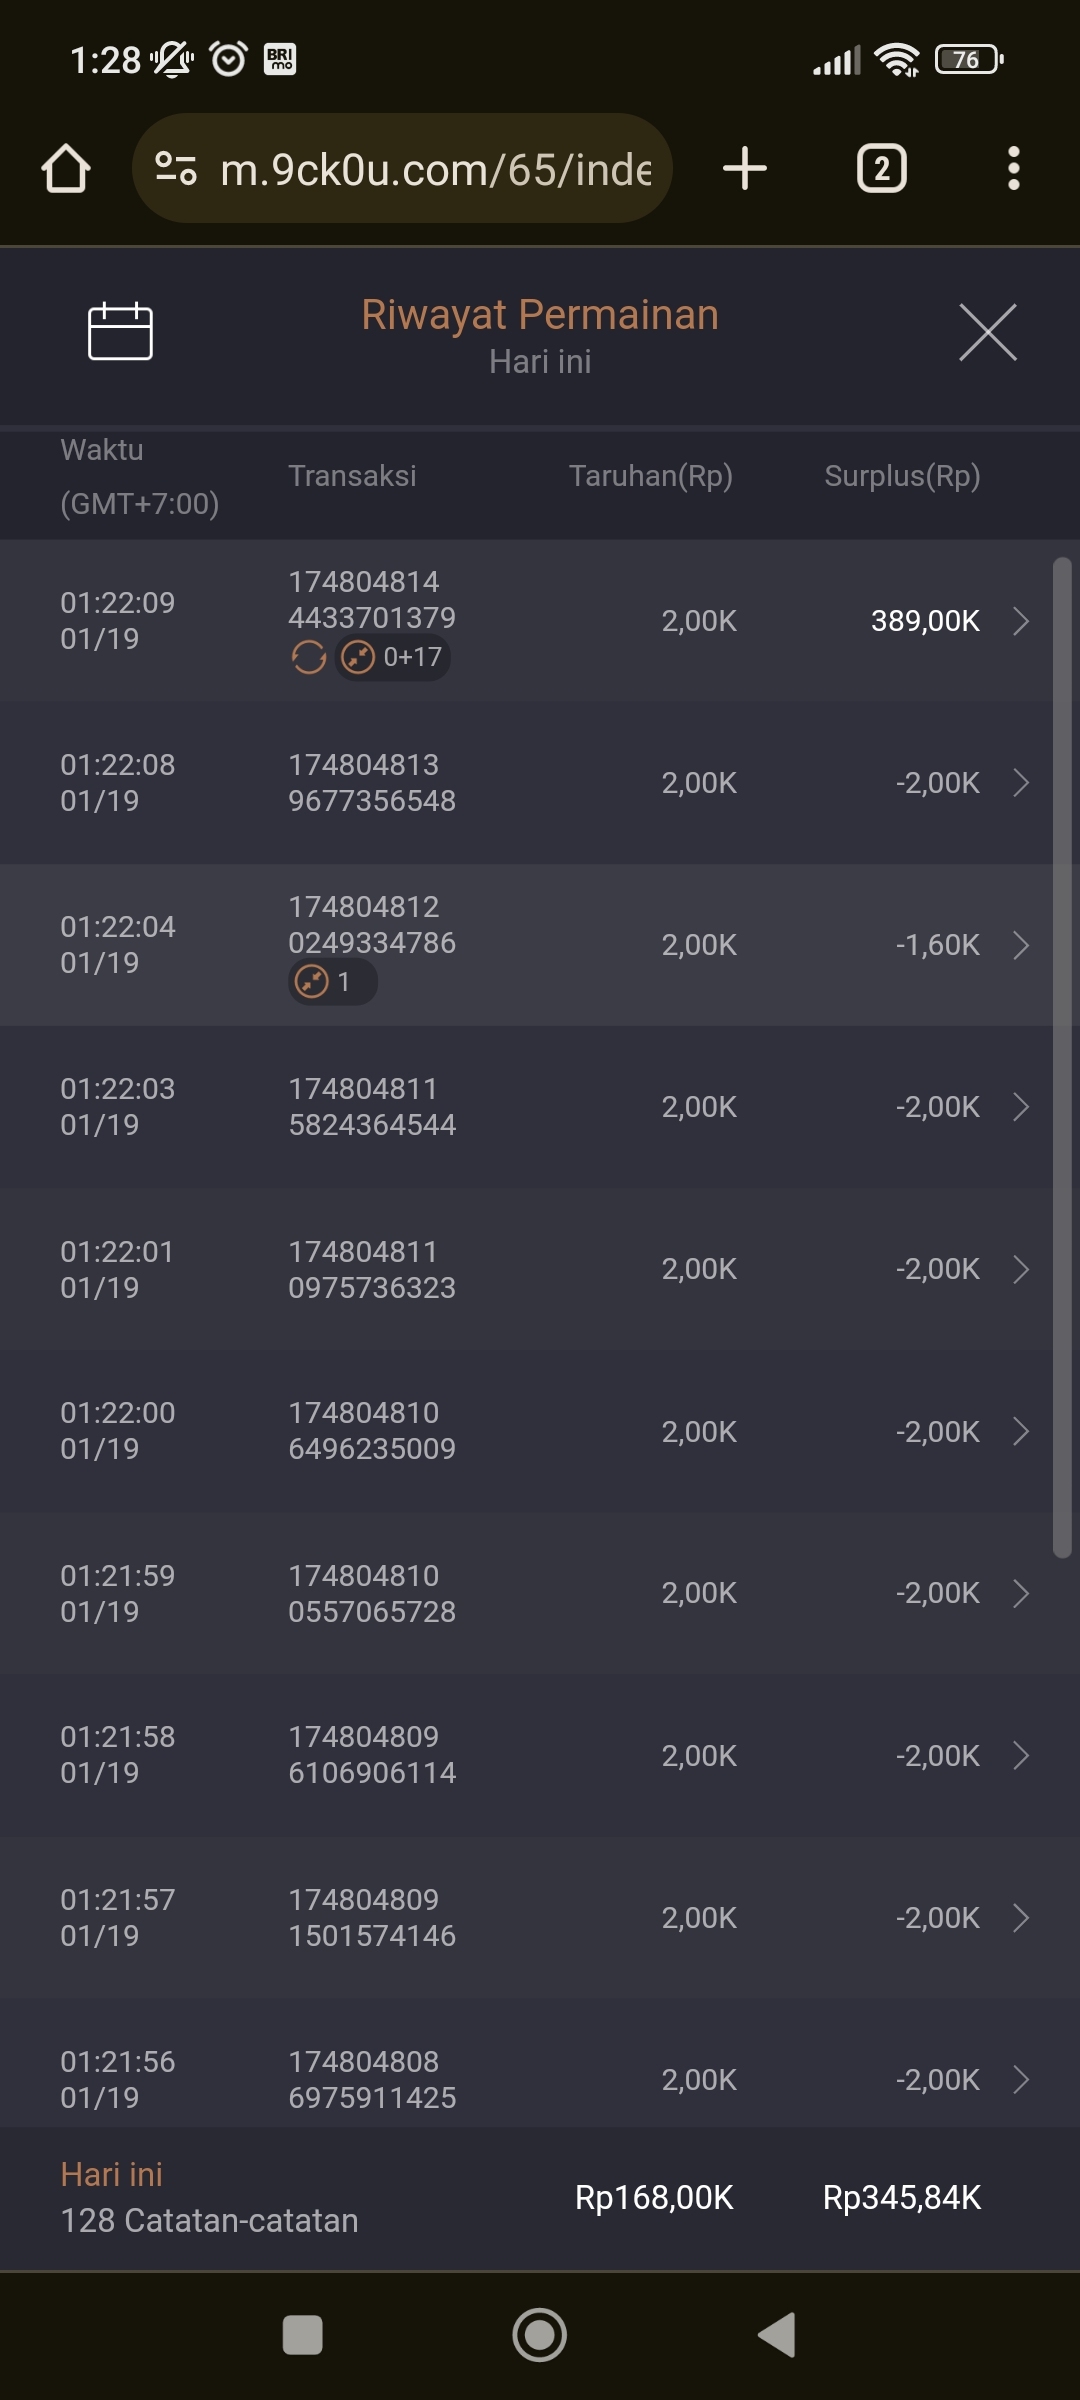Screen dimensions: 1080x2400
Task: Open the browser three-dot menu
Action: (x=1013, y=168)
